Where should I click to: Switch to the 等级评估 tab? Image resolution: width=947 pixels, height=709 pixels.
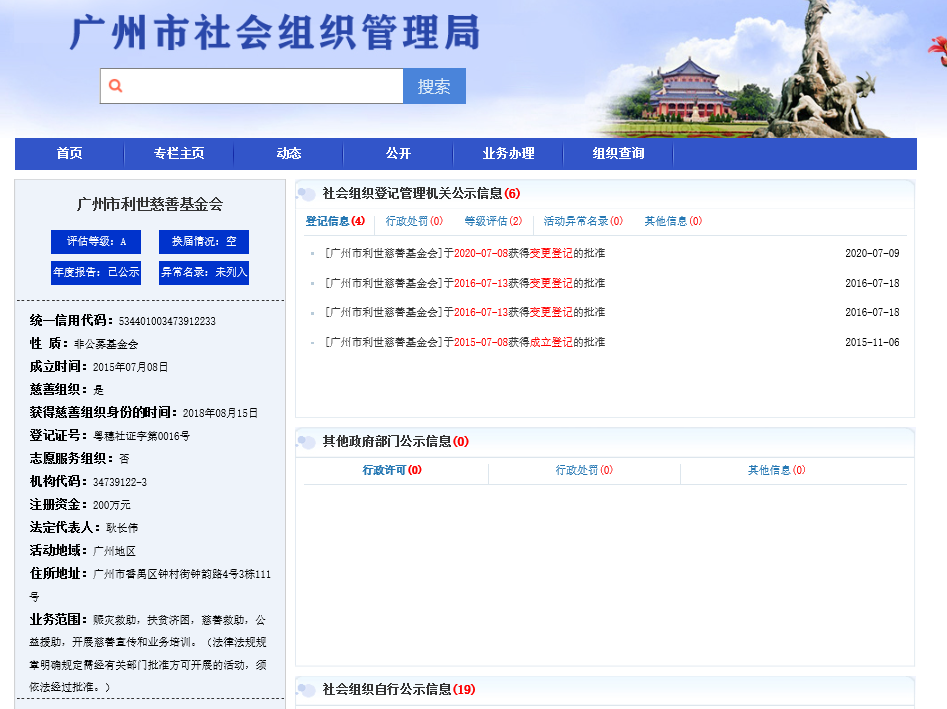(493, 221)
